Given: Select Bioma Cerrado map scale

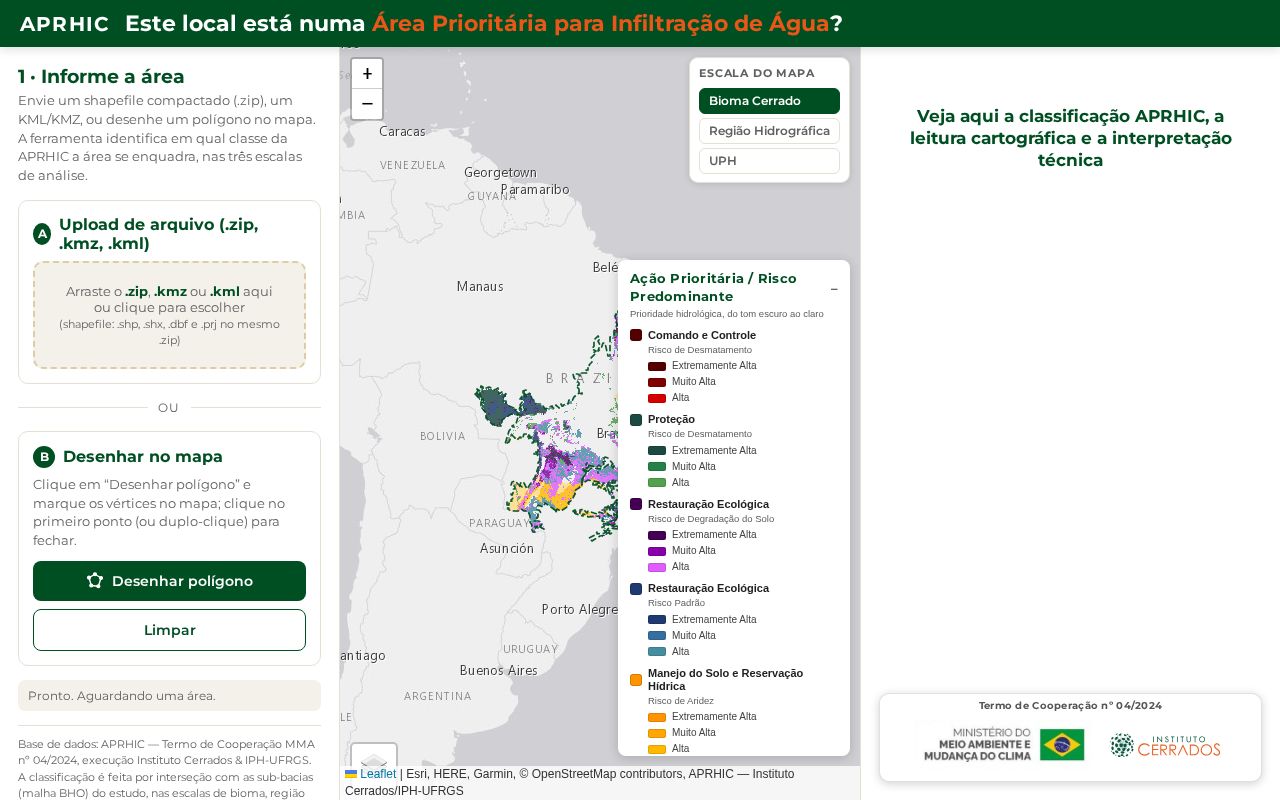Looking at the screenshot, I should 769,101.
